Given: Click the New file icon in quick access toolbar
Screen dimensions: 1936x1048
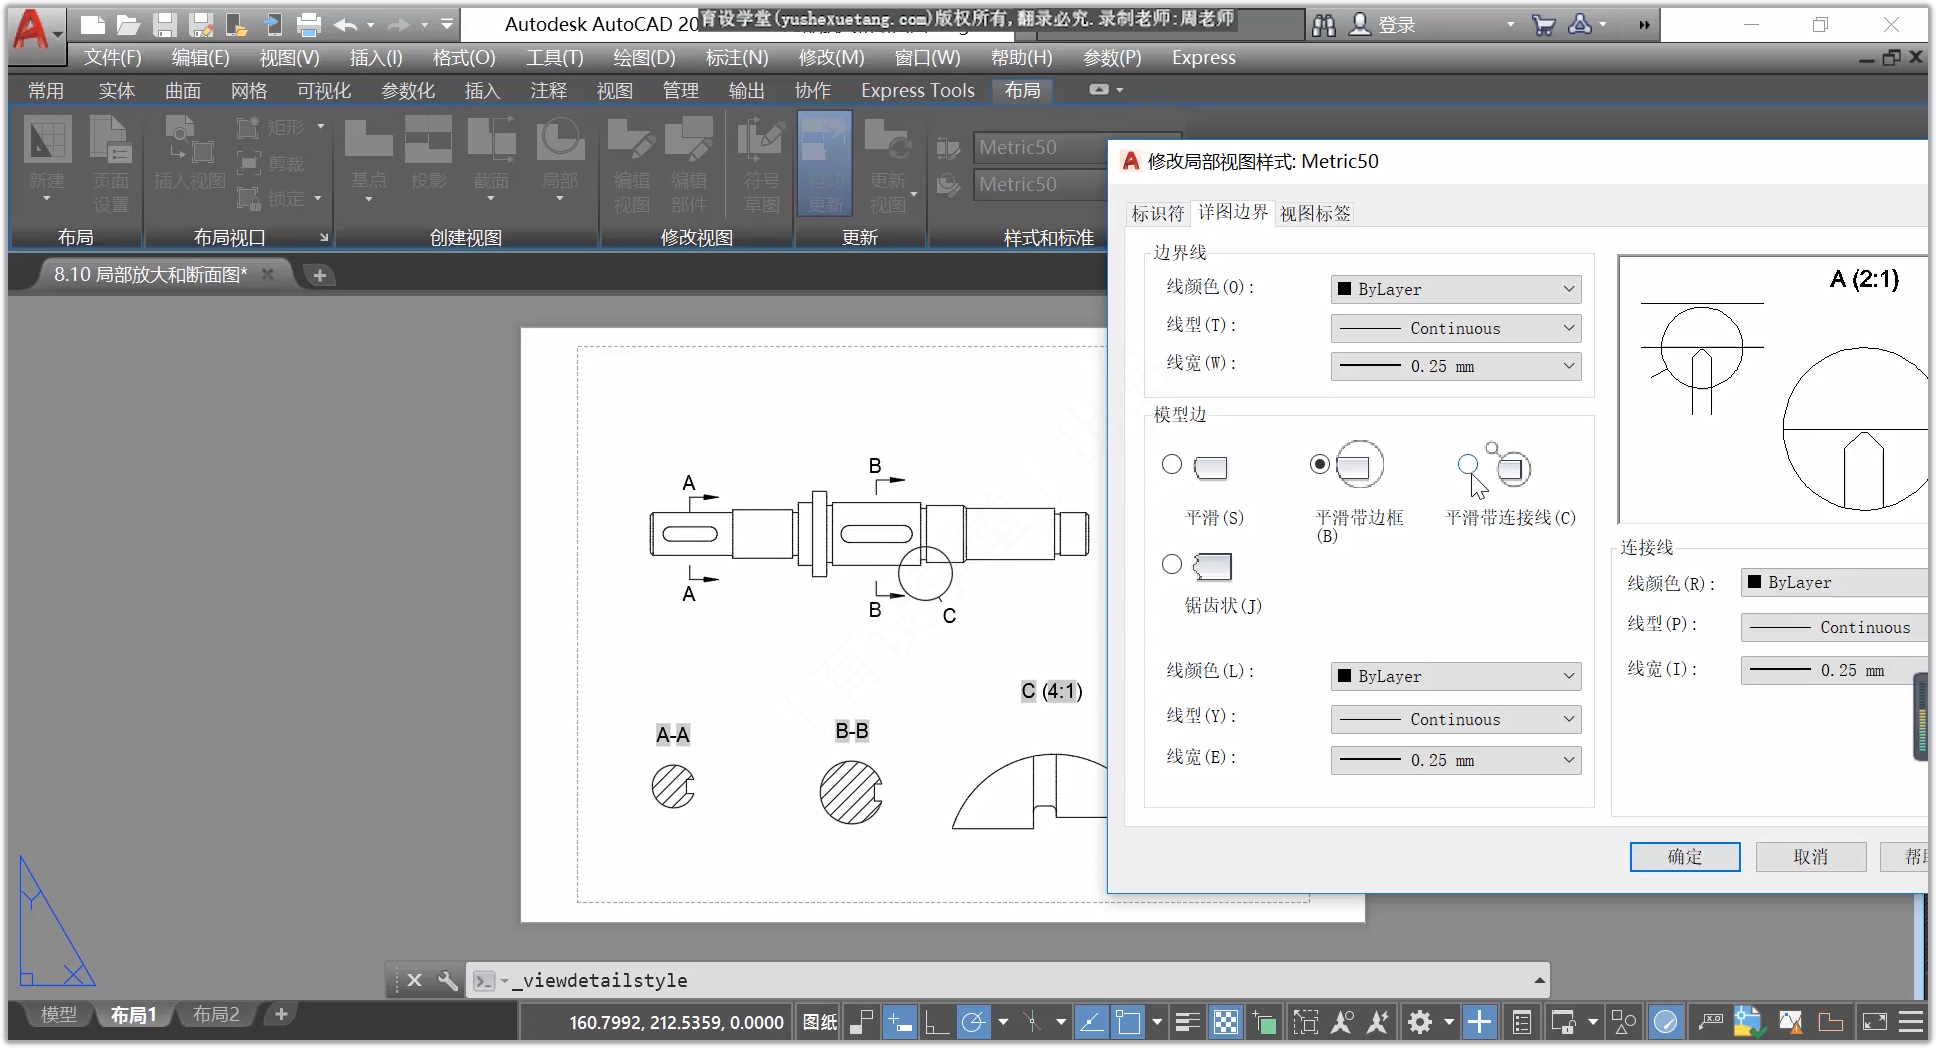Looking at the screenshot, I should pyautogui.click(x=92, y=24).
